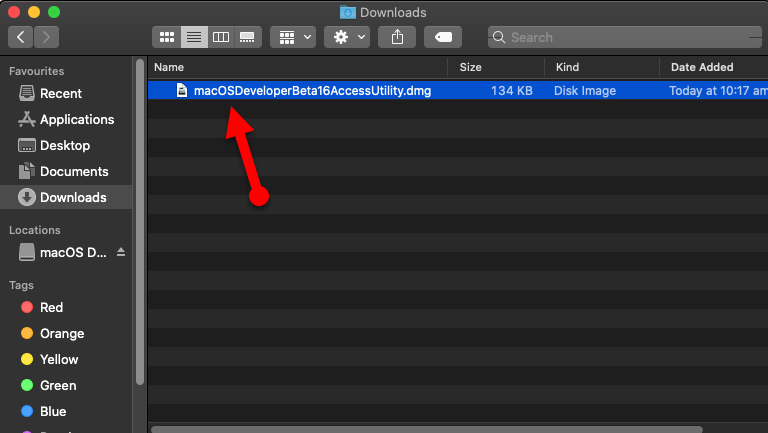The width and height of the screenshot is (768, 433).
Task: Click the Desktop sidebar item
Action: click(64, 145)
